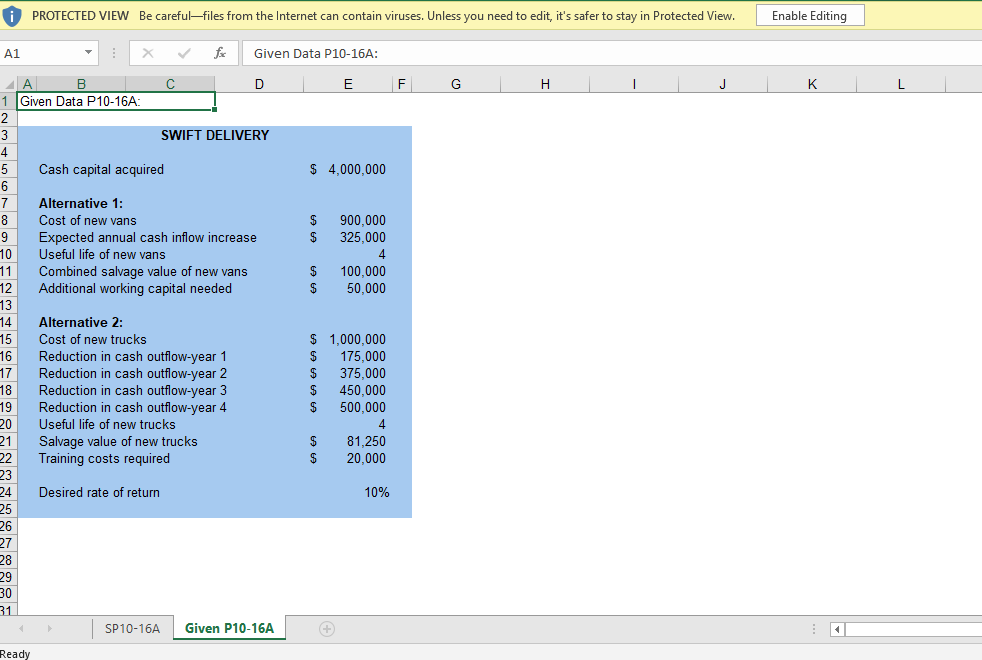Open the Insert Function fx icon

tap(220, 53)
